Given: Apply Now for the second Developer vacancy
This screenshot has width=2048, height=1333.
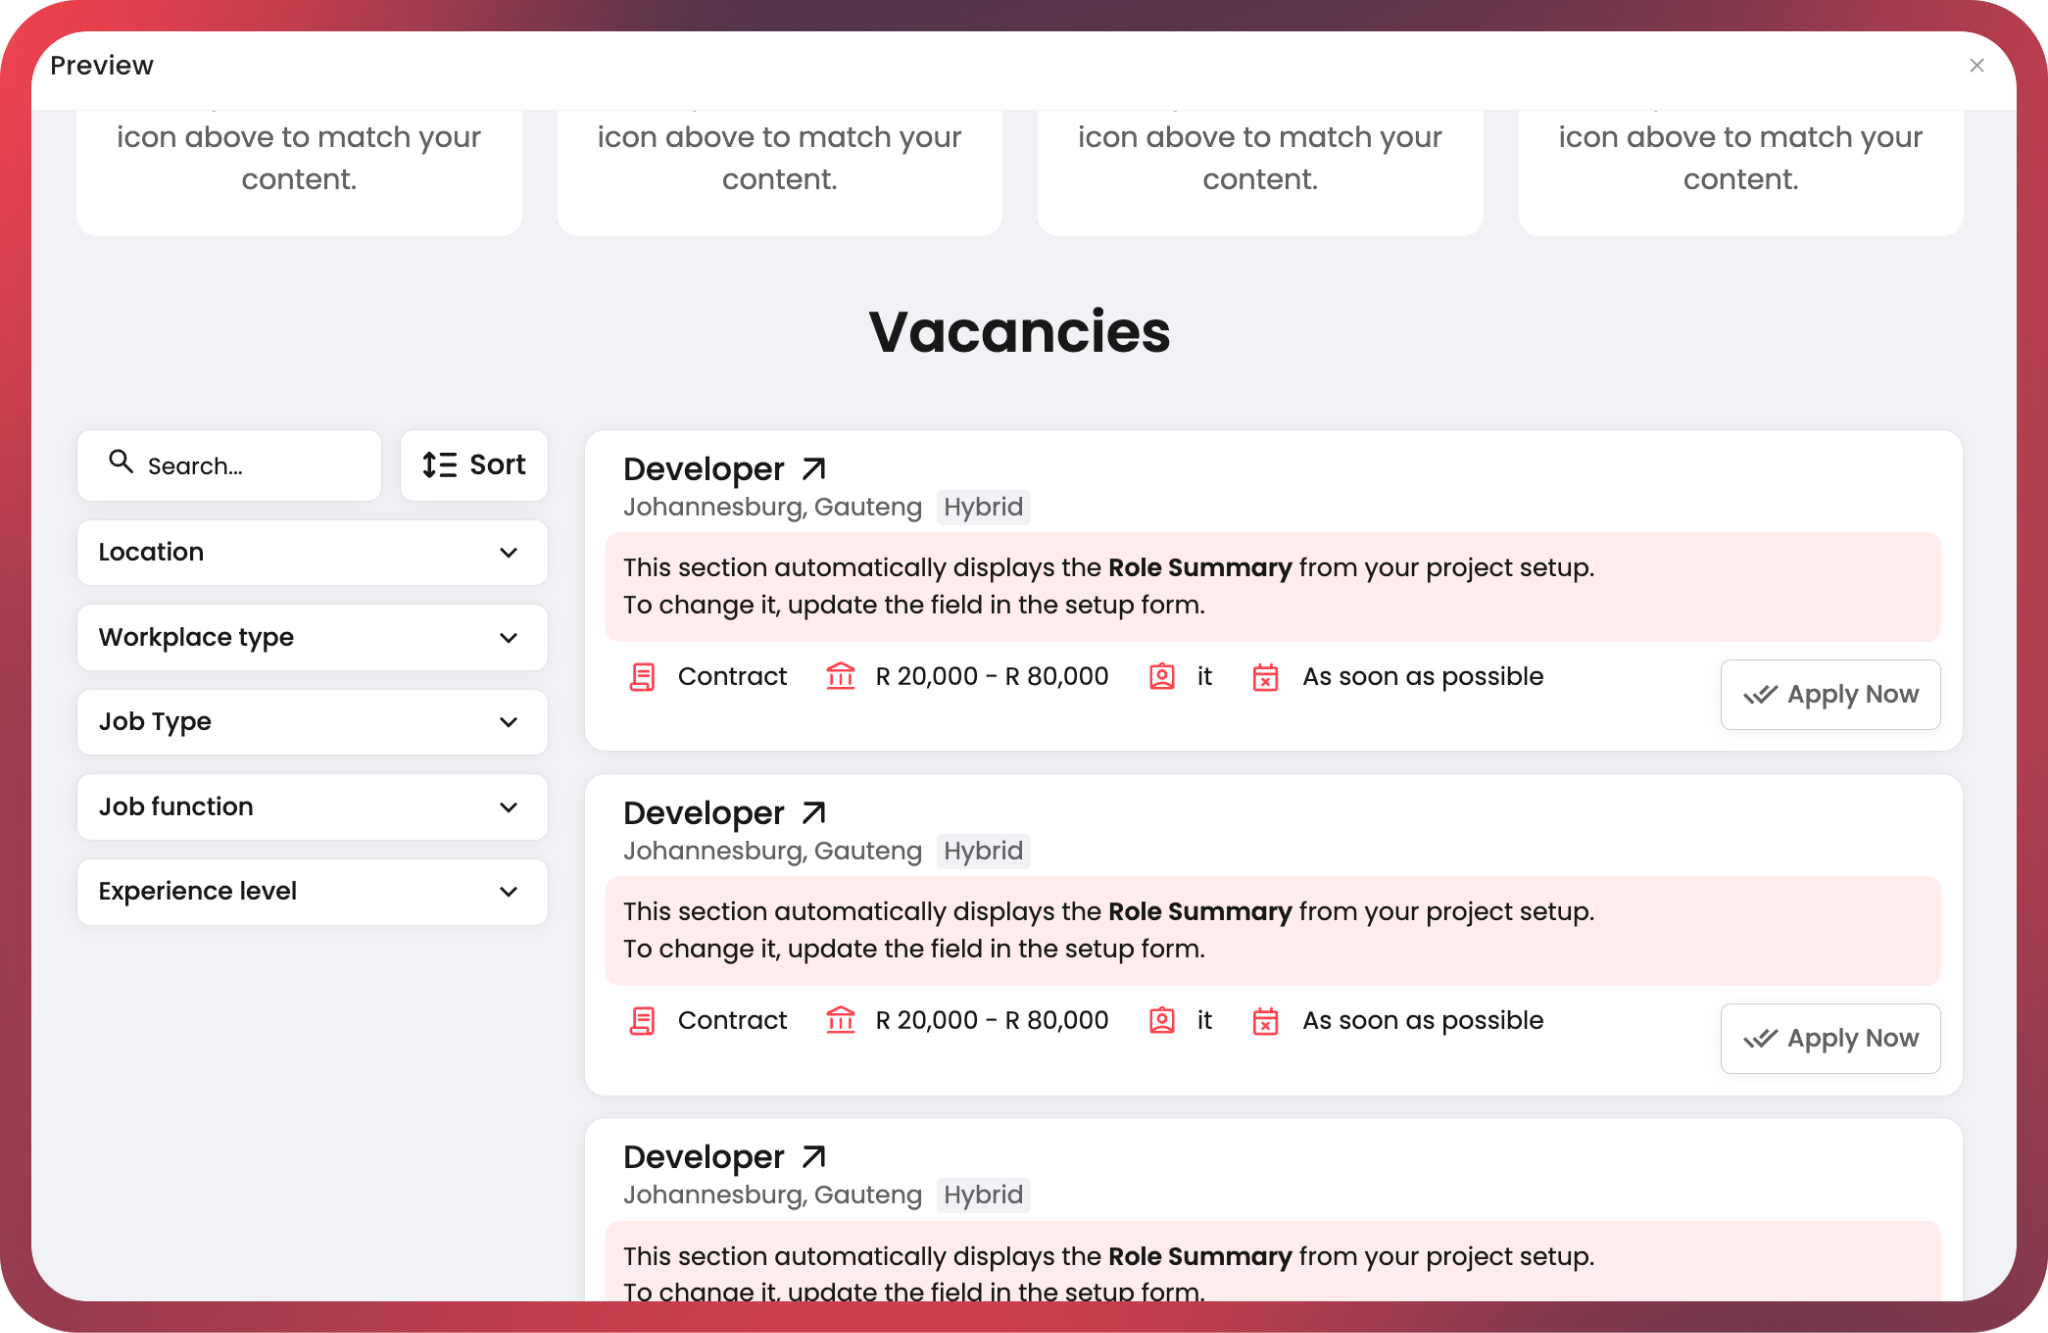Looking at the screenshot, I should pos(1830,1038).
